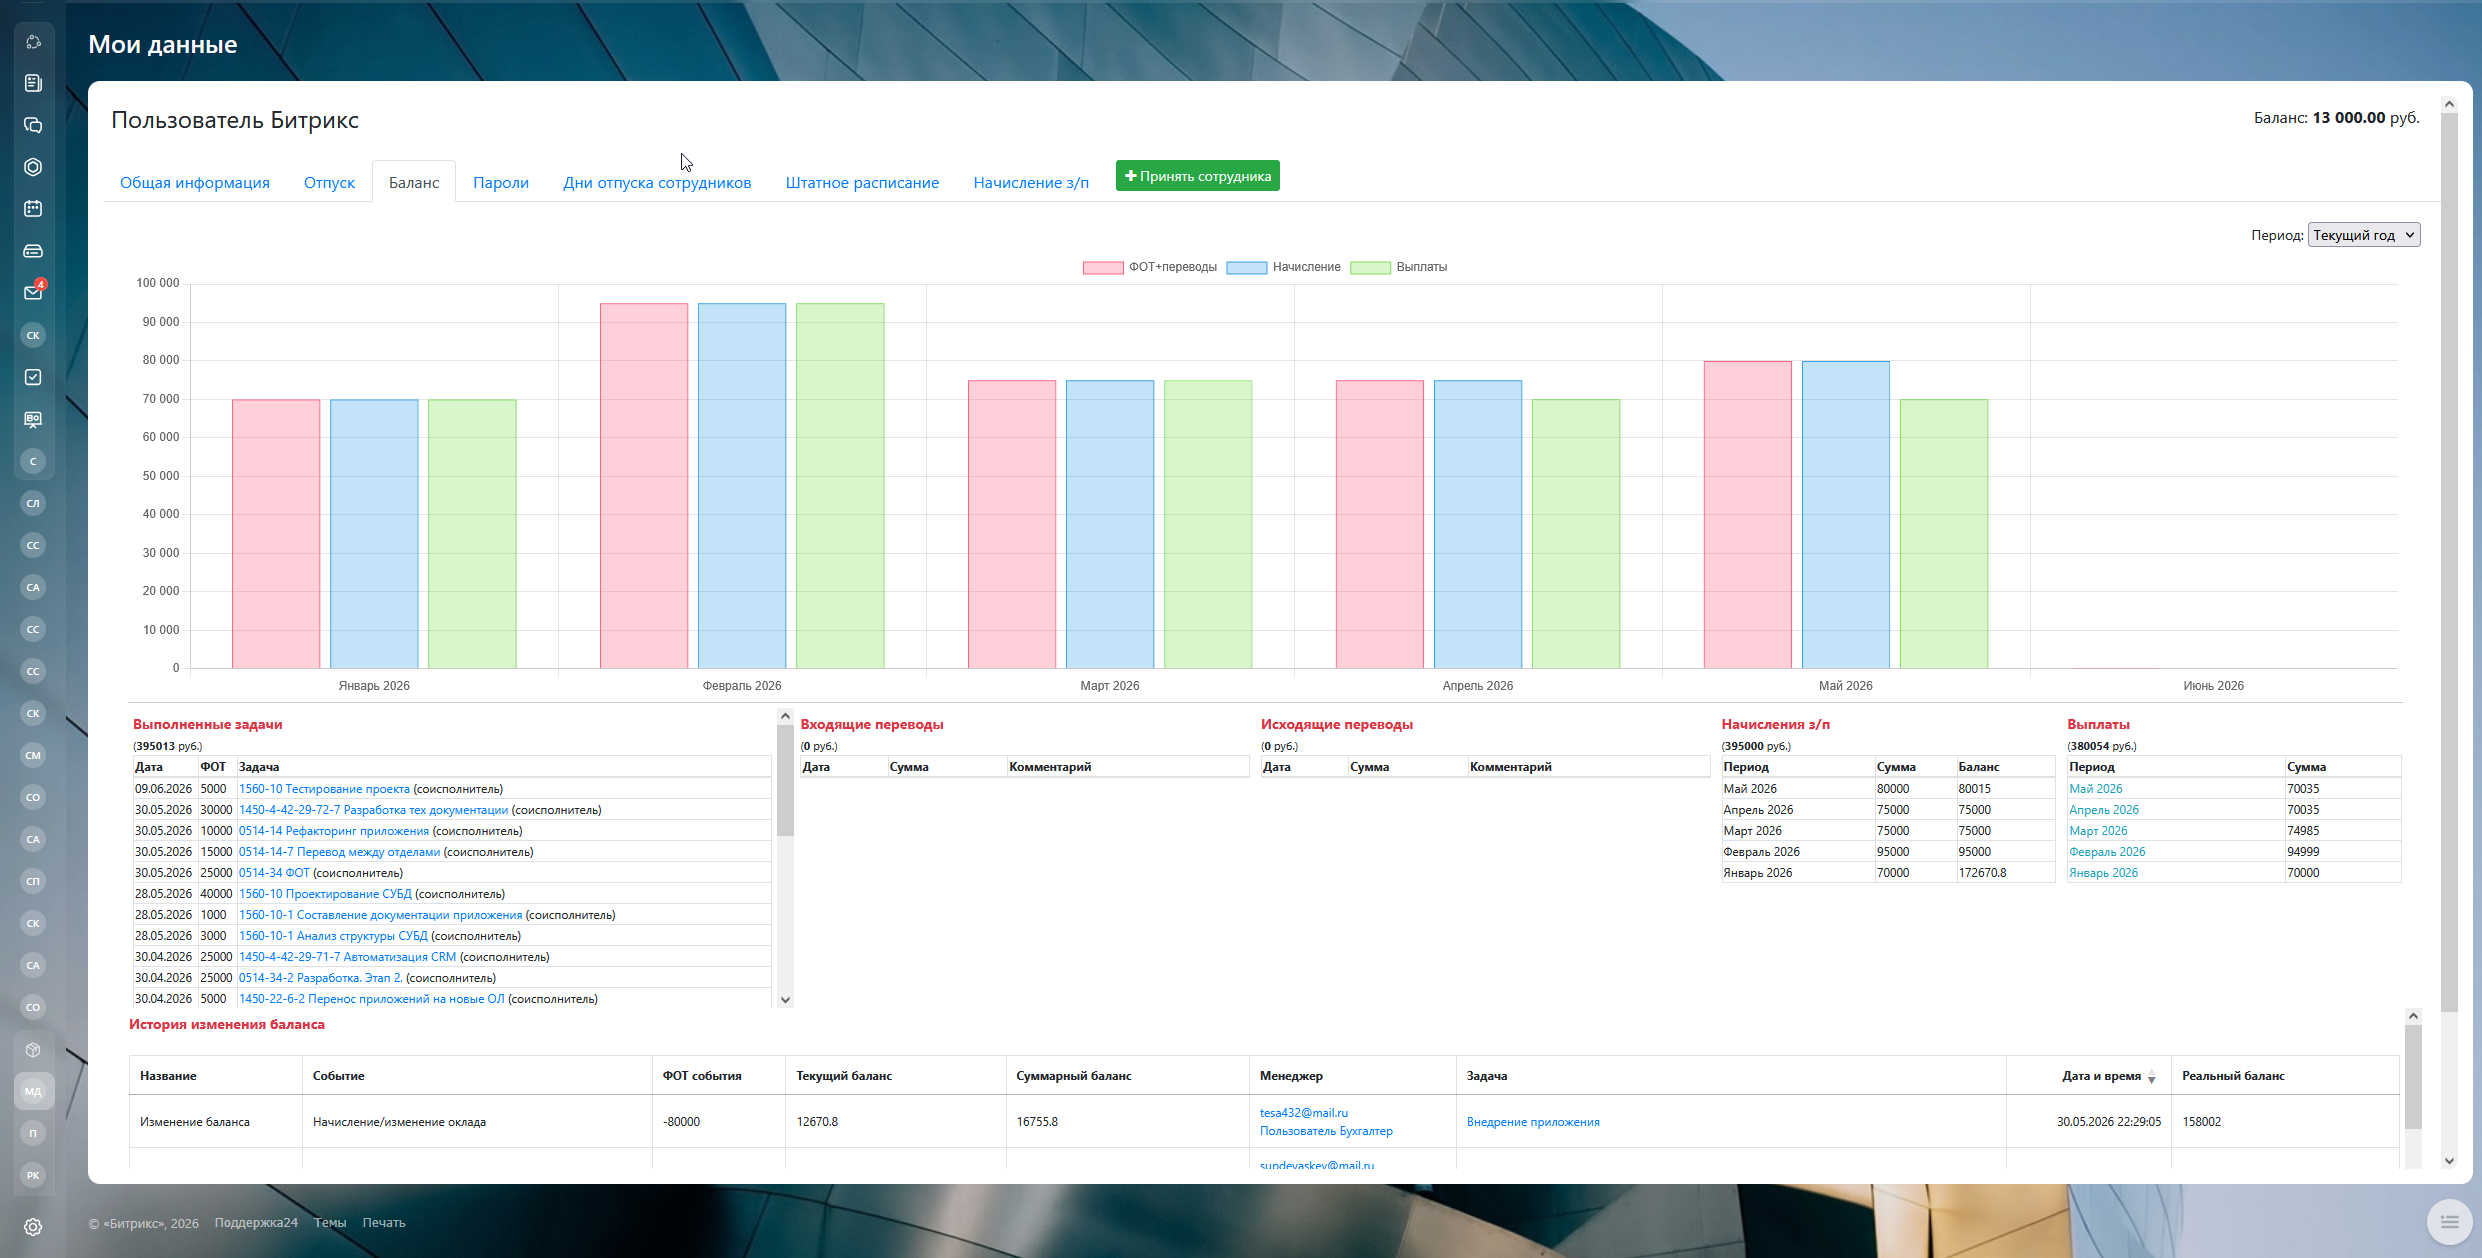Open the Январь 2026 payout link
This screenshot has height=1258, width=2482.
(x=2103, y=873)
